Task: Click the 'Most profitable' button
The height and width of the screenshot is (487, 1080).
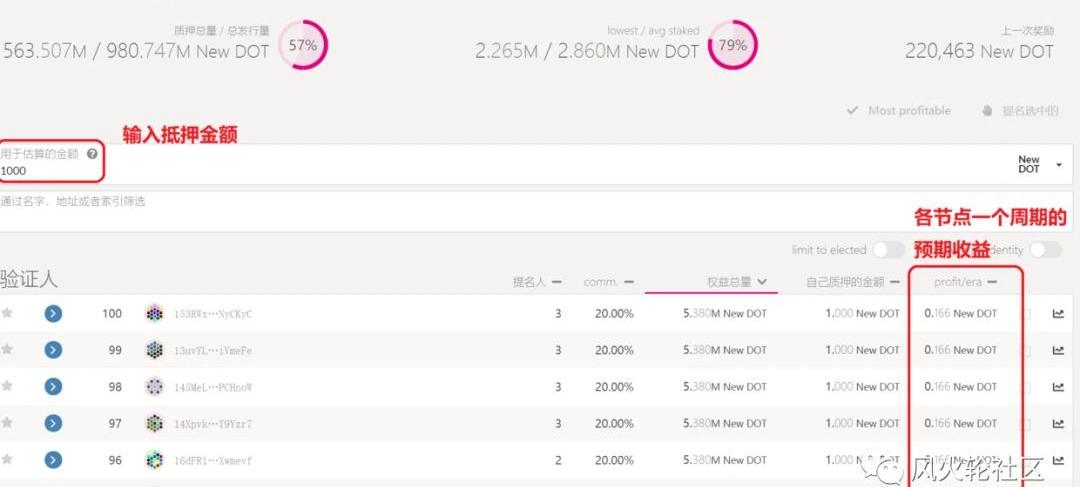Action: (x=898, y=111)
